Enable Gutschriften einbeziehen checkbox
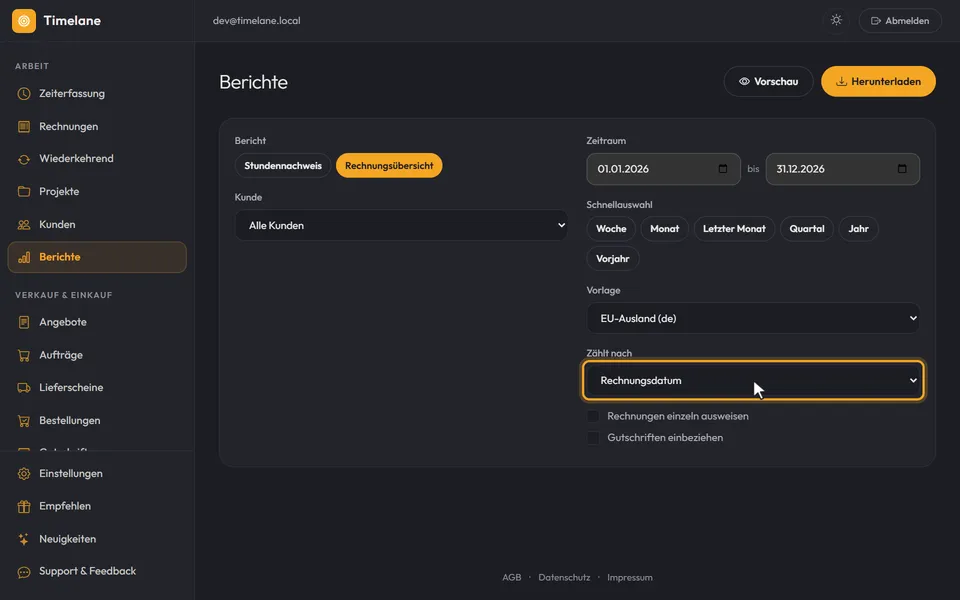960x600 pixels. [x=593, y=438]
